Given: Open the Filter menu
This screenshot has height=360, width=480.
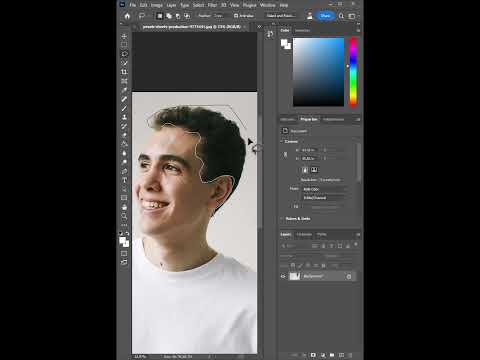Looking at the screenshot, I should [212, 5].
